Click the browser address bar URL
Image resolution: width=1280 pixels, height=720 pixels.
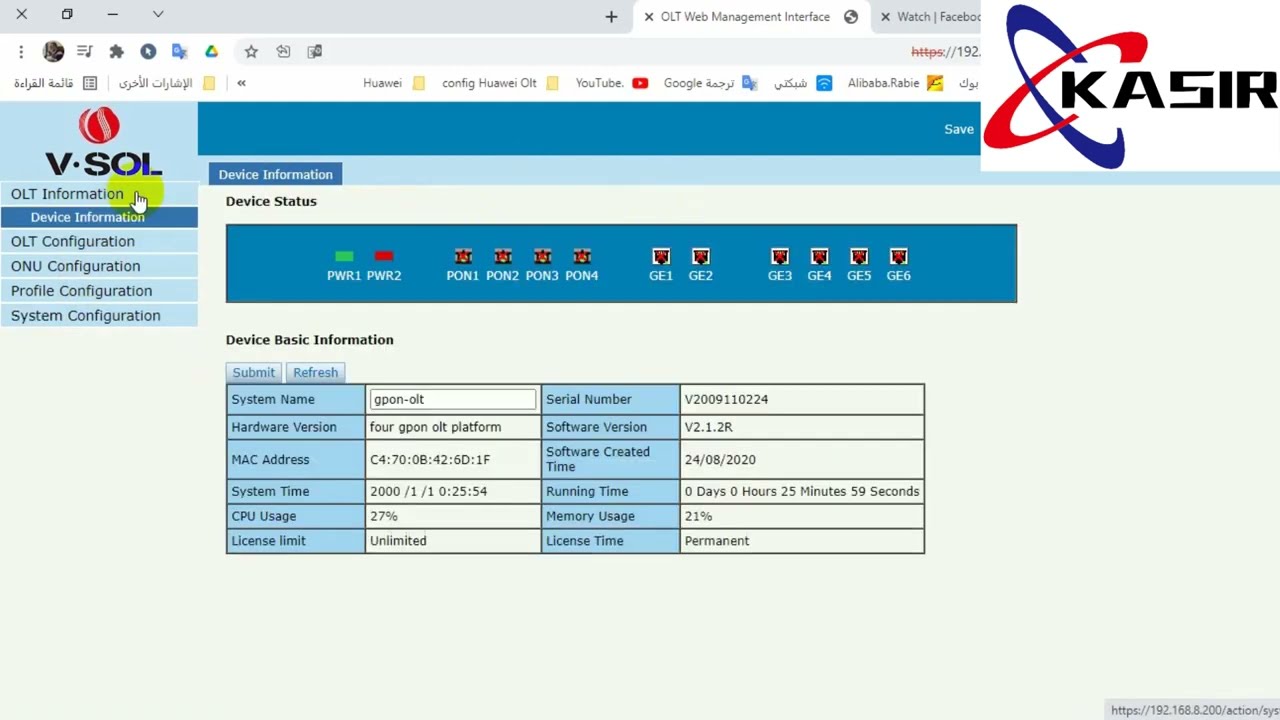point(945,51)
